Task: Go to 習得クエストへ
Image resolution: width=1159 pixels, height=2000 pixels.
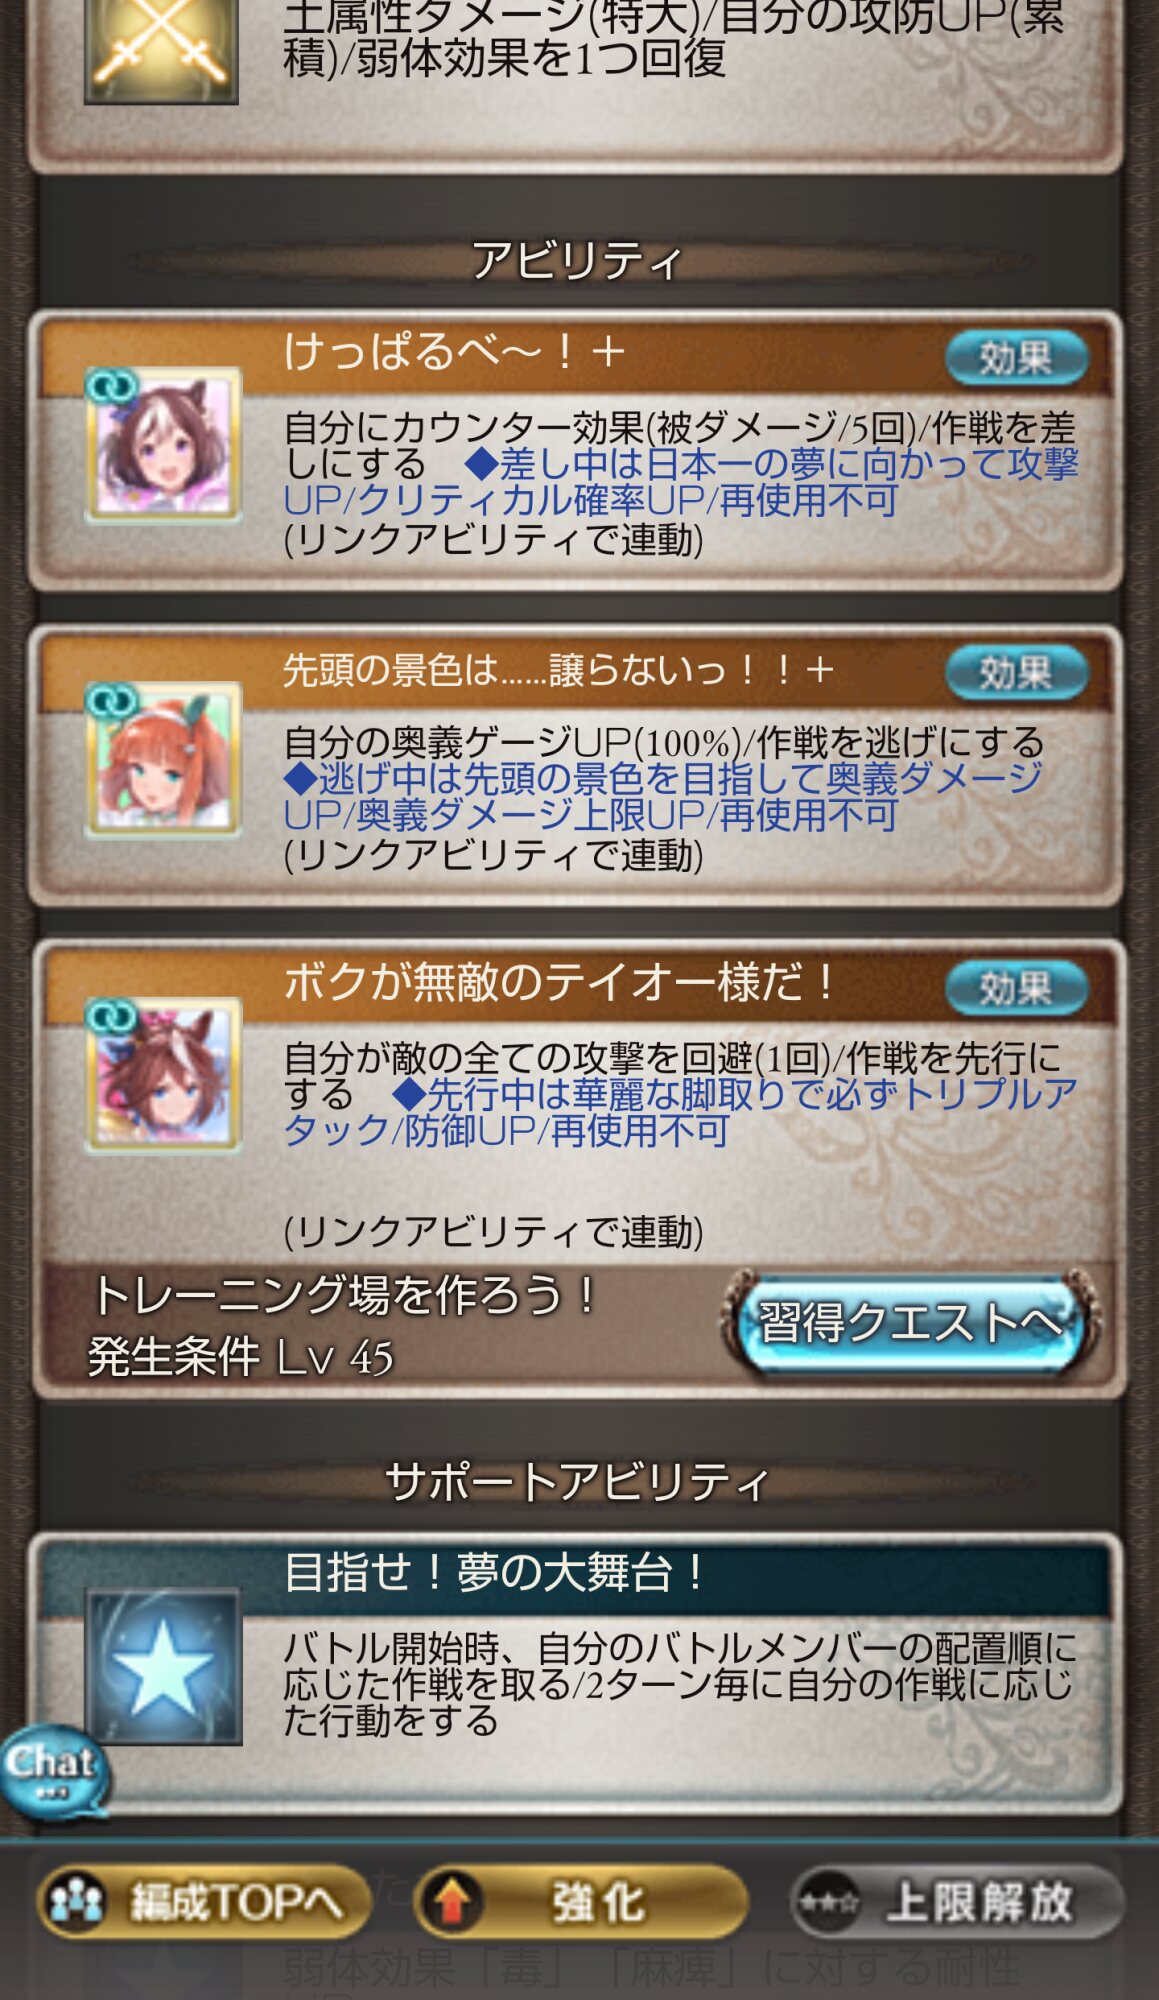Action: point(910,1323)
